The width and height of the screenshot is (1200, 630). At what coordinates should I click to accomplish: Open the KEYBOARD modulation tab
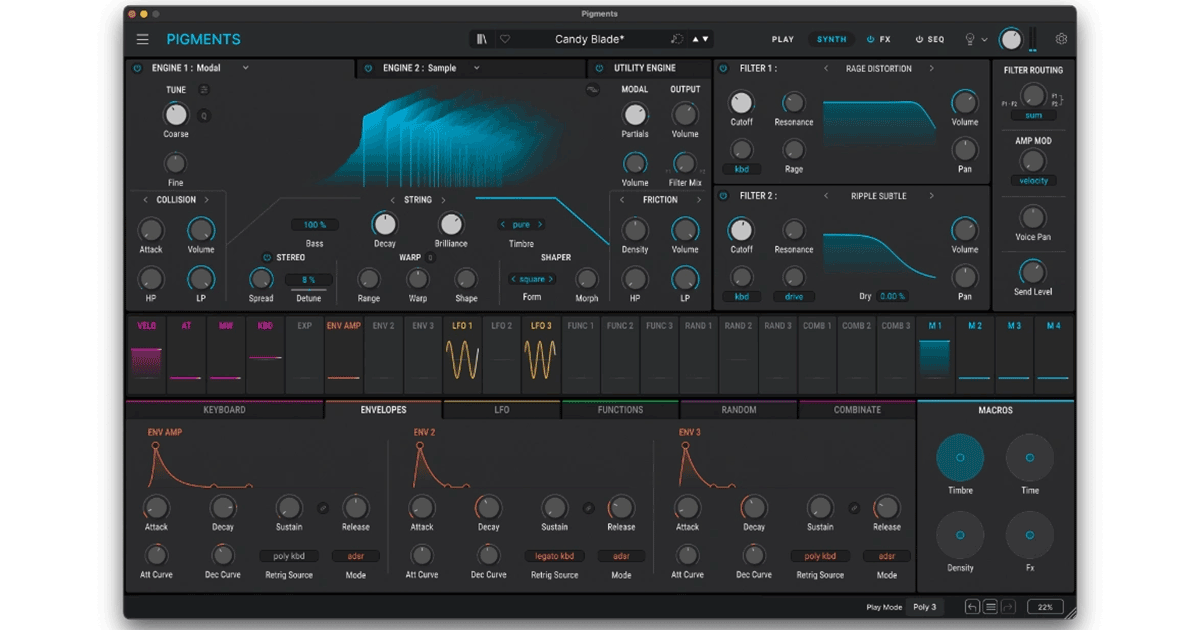click(x=224, y=410)
